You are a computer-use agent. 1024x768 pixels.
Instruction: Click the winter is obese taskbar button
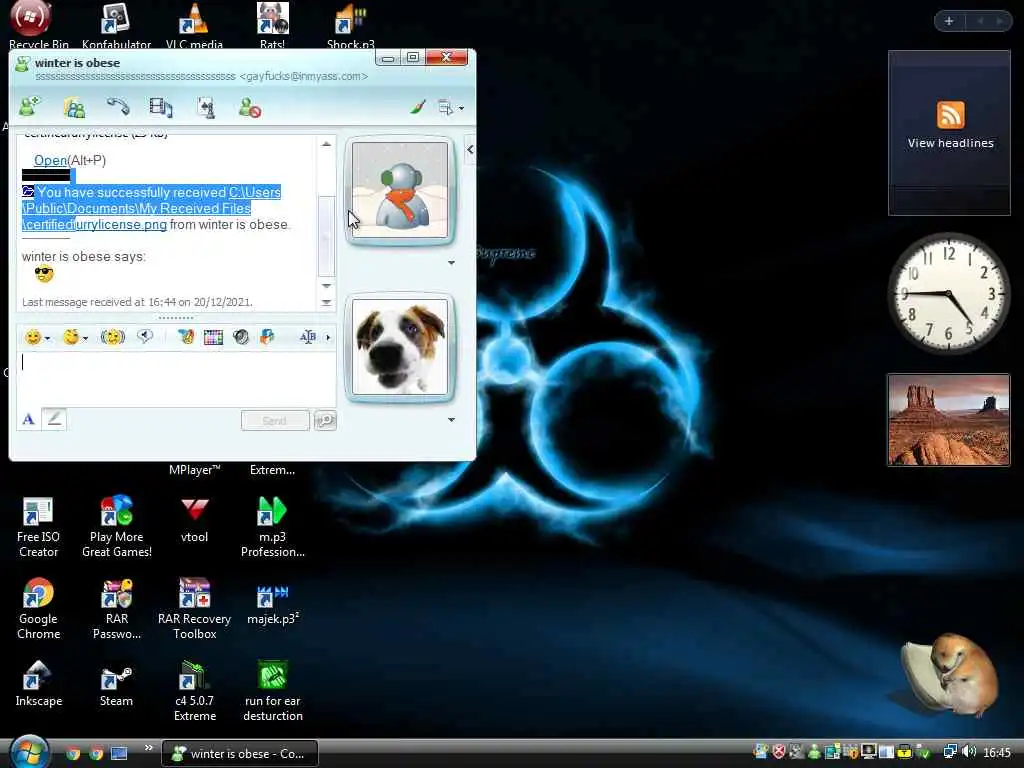coord(240,754)
